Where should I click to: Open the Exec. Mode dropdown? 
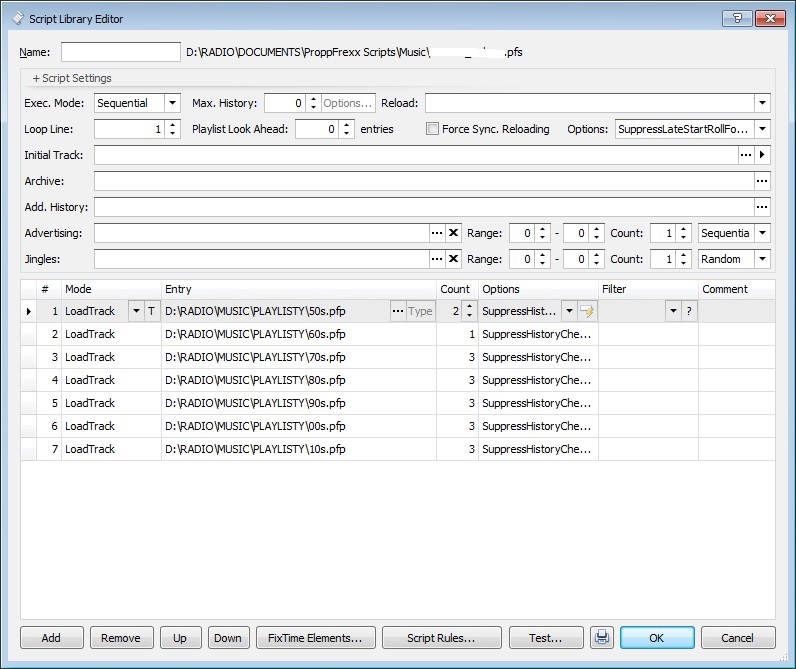click(172, 103)
